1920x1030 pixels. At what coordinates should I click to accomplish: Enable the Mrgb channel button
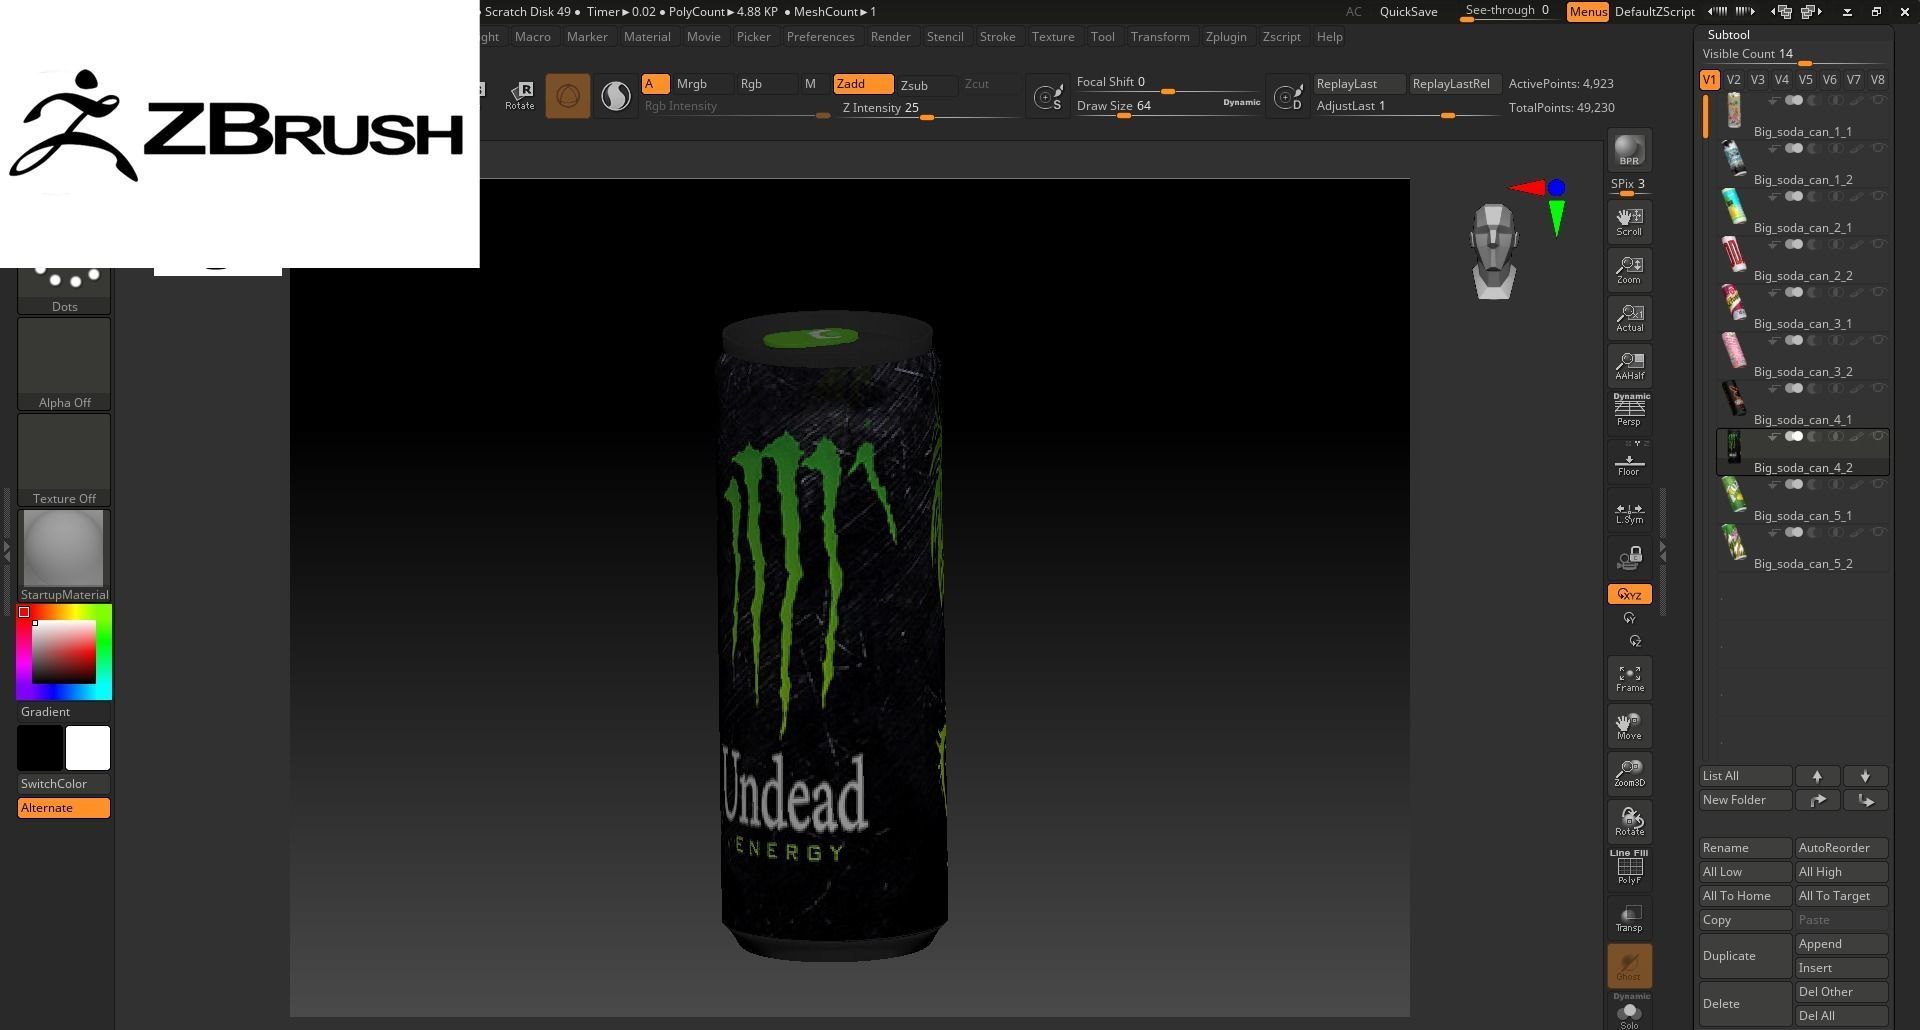point(702,84)
